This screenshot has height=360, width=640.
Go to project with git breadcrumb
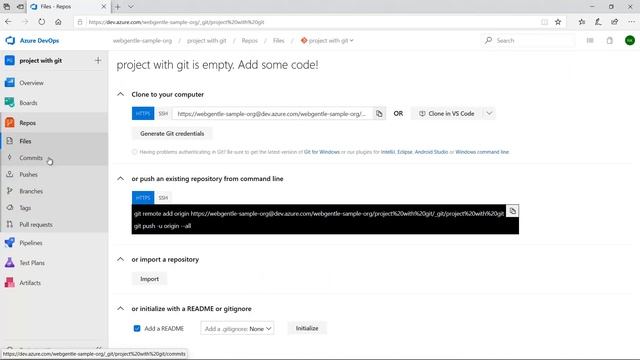point(207,40)
